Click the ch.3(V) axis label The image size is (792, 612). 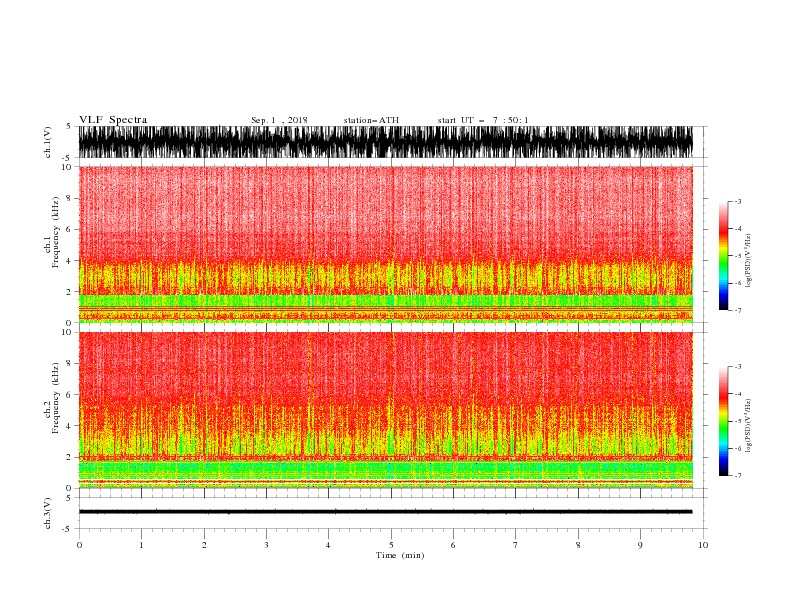click(x=48, y=513)
